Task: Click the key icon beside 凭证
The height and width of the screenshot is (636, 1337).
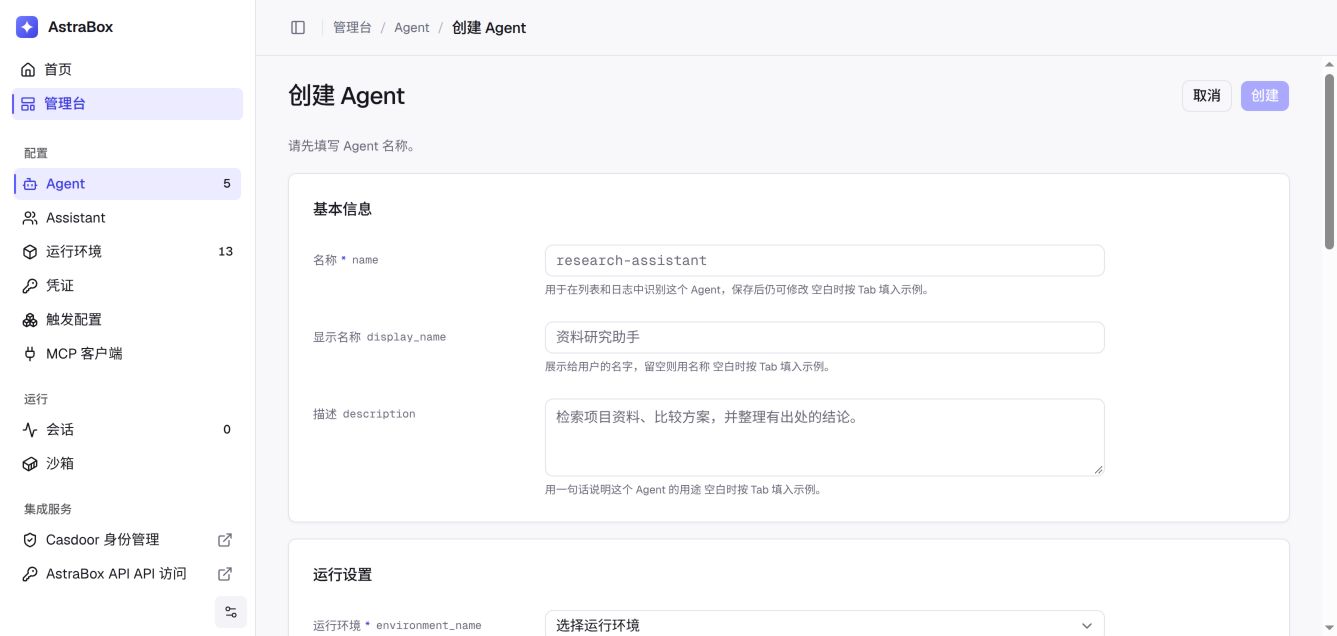Action: pos(30,286)
